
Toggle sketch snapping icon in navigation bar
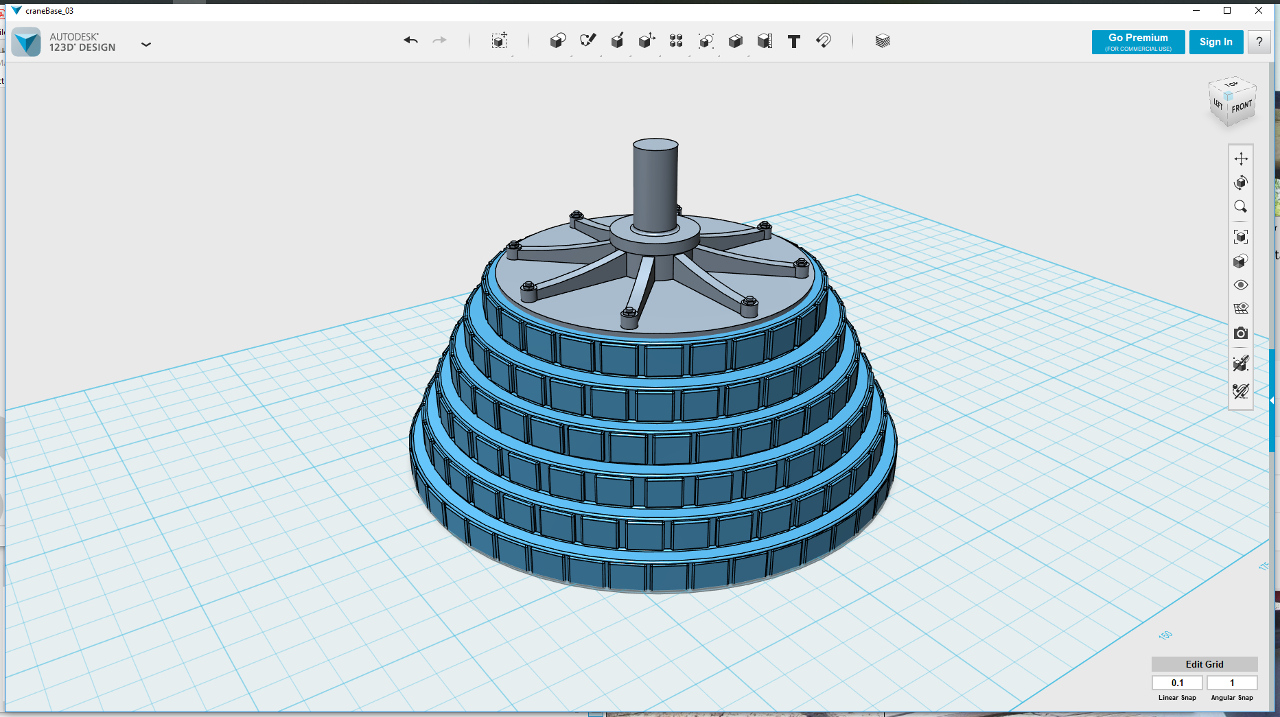[x=1241, y=363]
